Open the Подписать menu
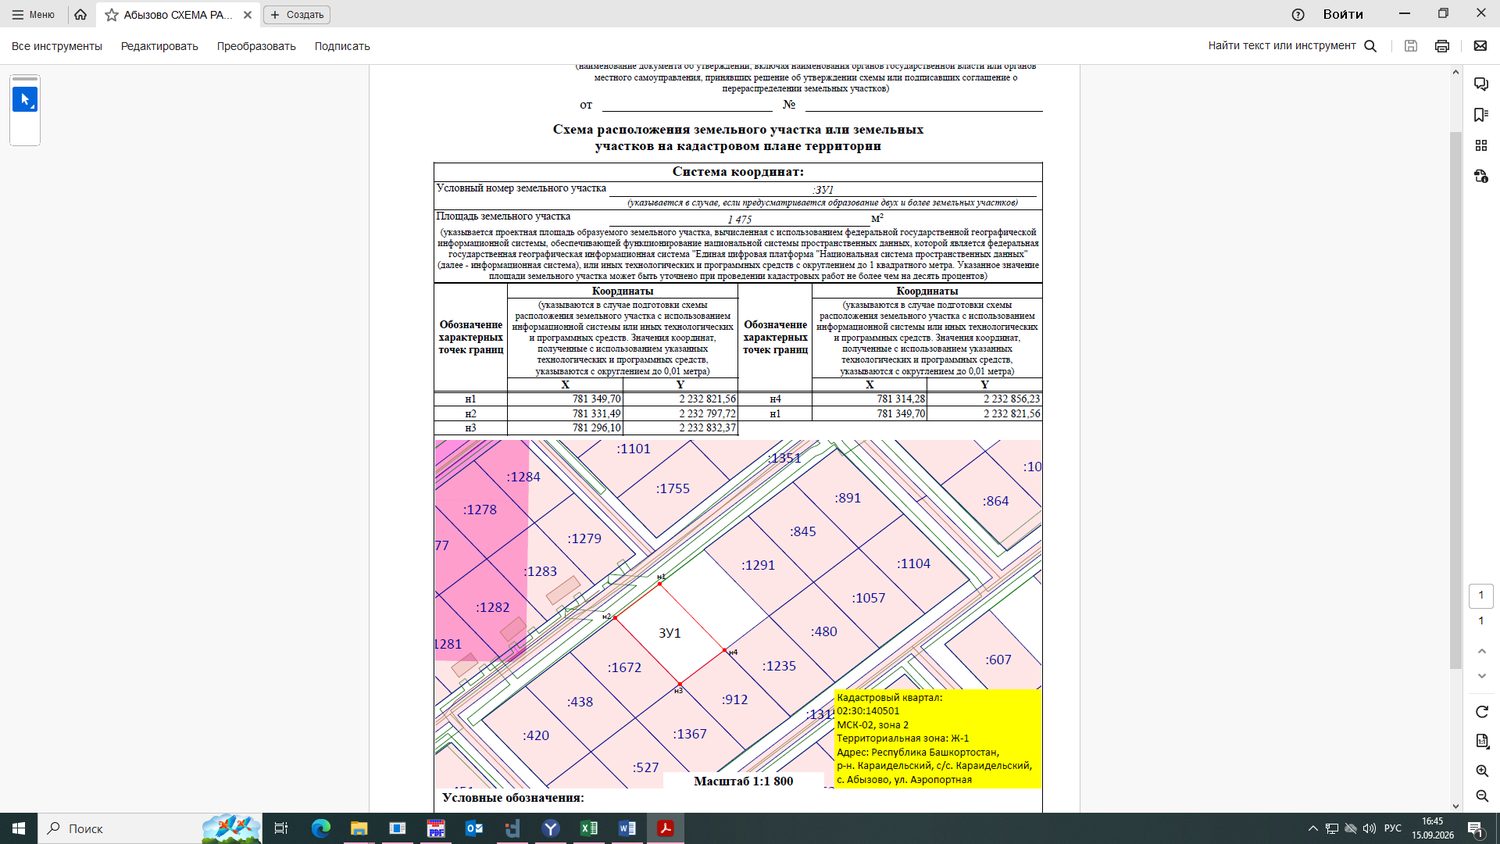 (x=342, y=46)
